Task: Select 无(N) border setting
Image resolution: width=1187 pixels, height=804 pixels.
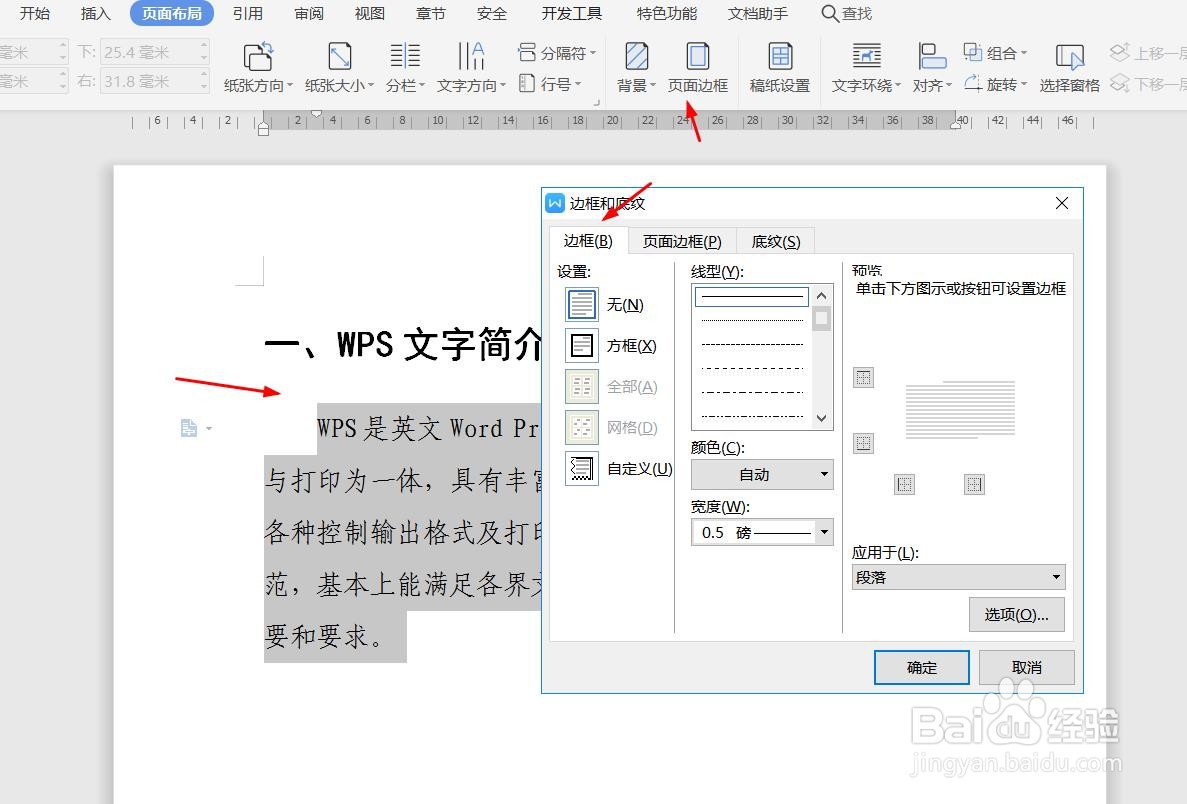Action: [x=602, y=304]
